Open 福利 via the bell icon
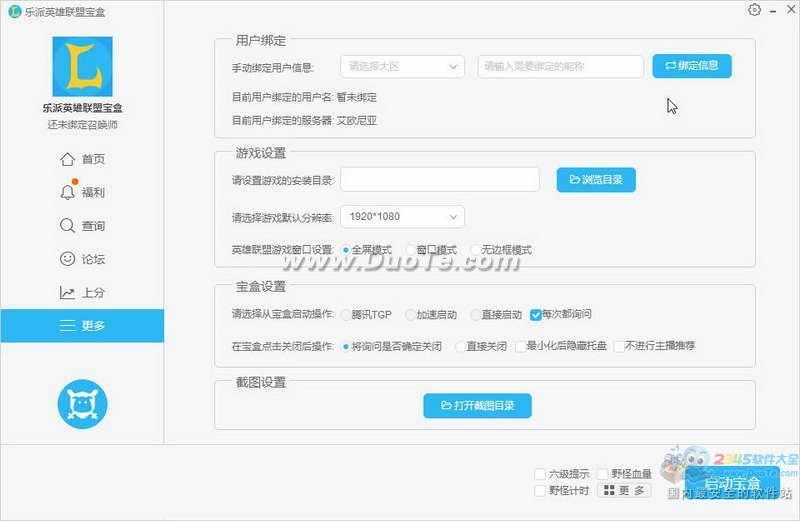Image resolution: width=800 pixels, height=521 pixels. click(68, 192)
